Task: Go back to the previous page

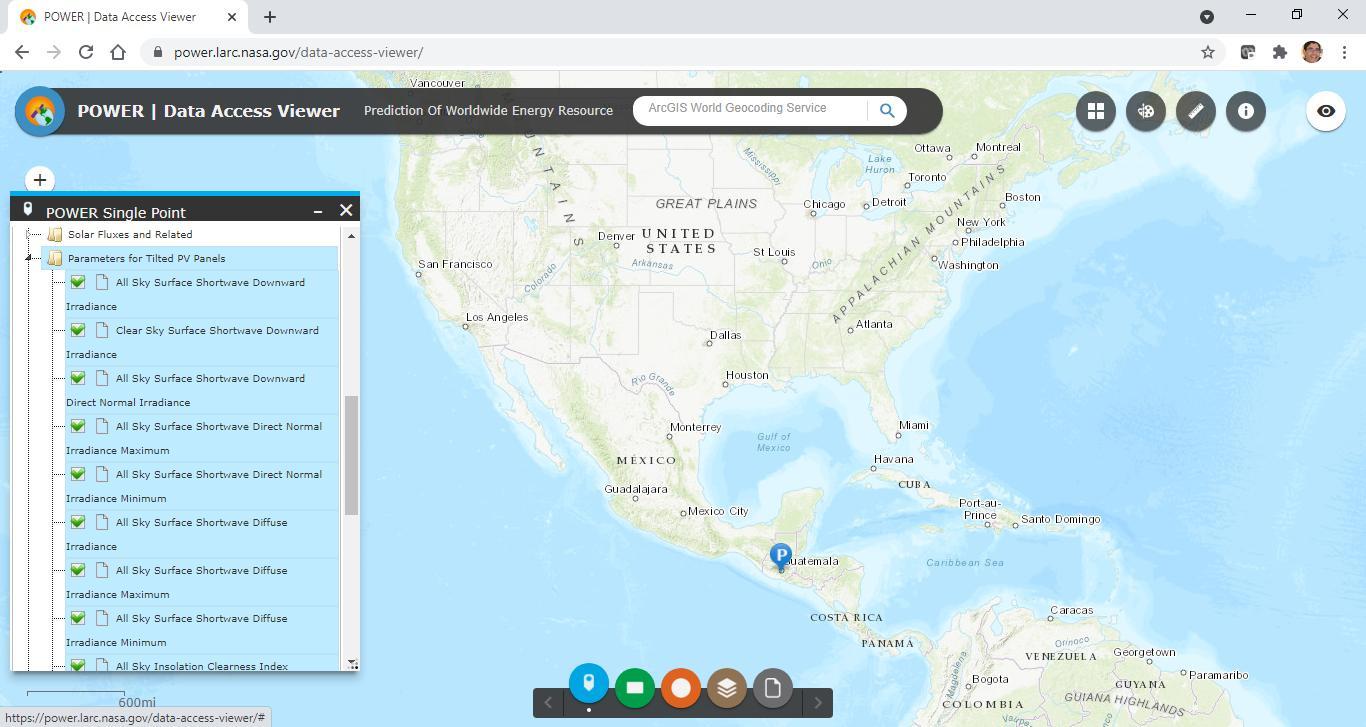Action: tap(22, 52)
